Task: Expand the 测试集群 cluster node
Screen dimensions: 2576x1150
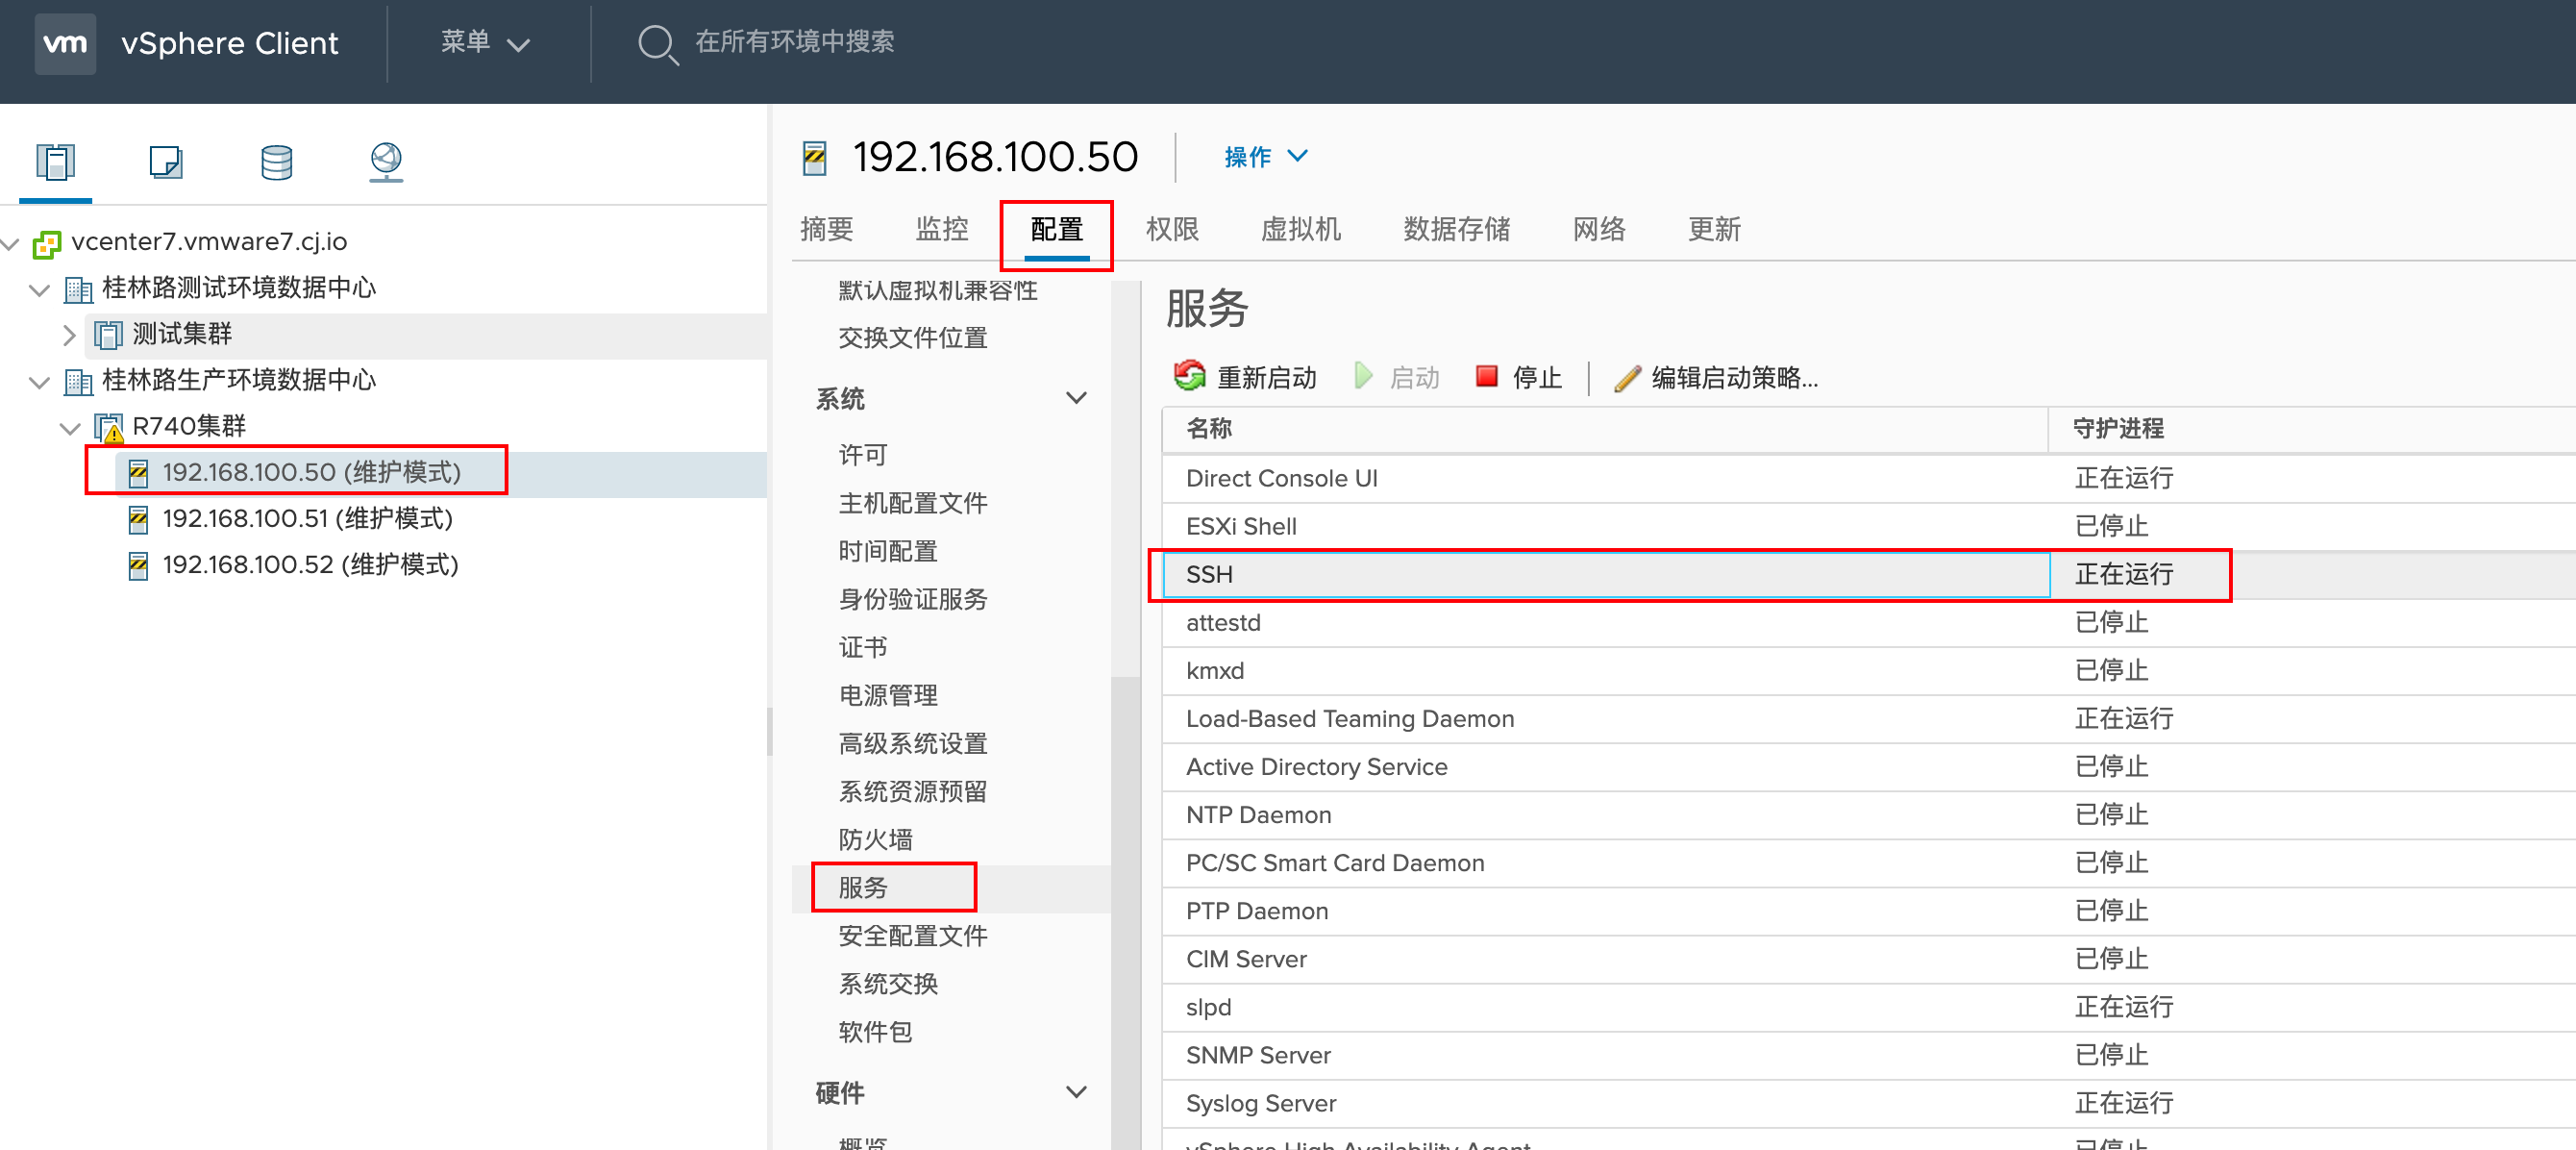Action: coord(68,335)
